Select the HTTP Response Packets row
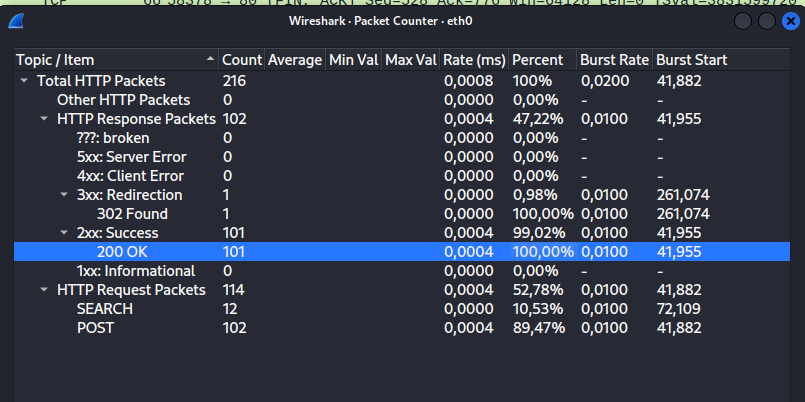Image resolution: width=805 pixels, height=402 pixels. [402, 119]
